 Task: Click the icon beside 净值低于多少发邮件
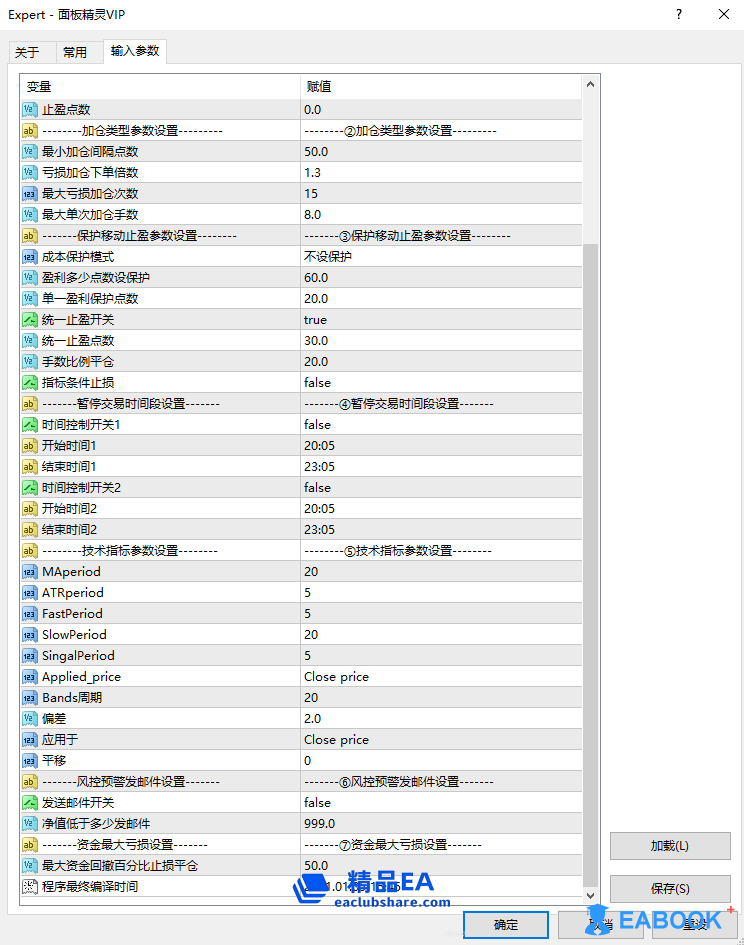(x=30, y=824)
